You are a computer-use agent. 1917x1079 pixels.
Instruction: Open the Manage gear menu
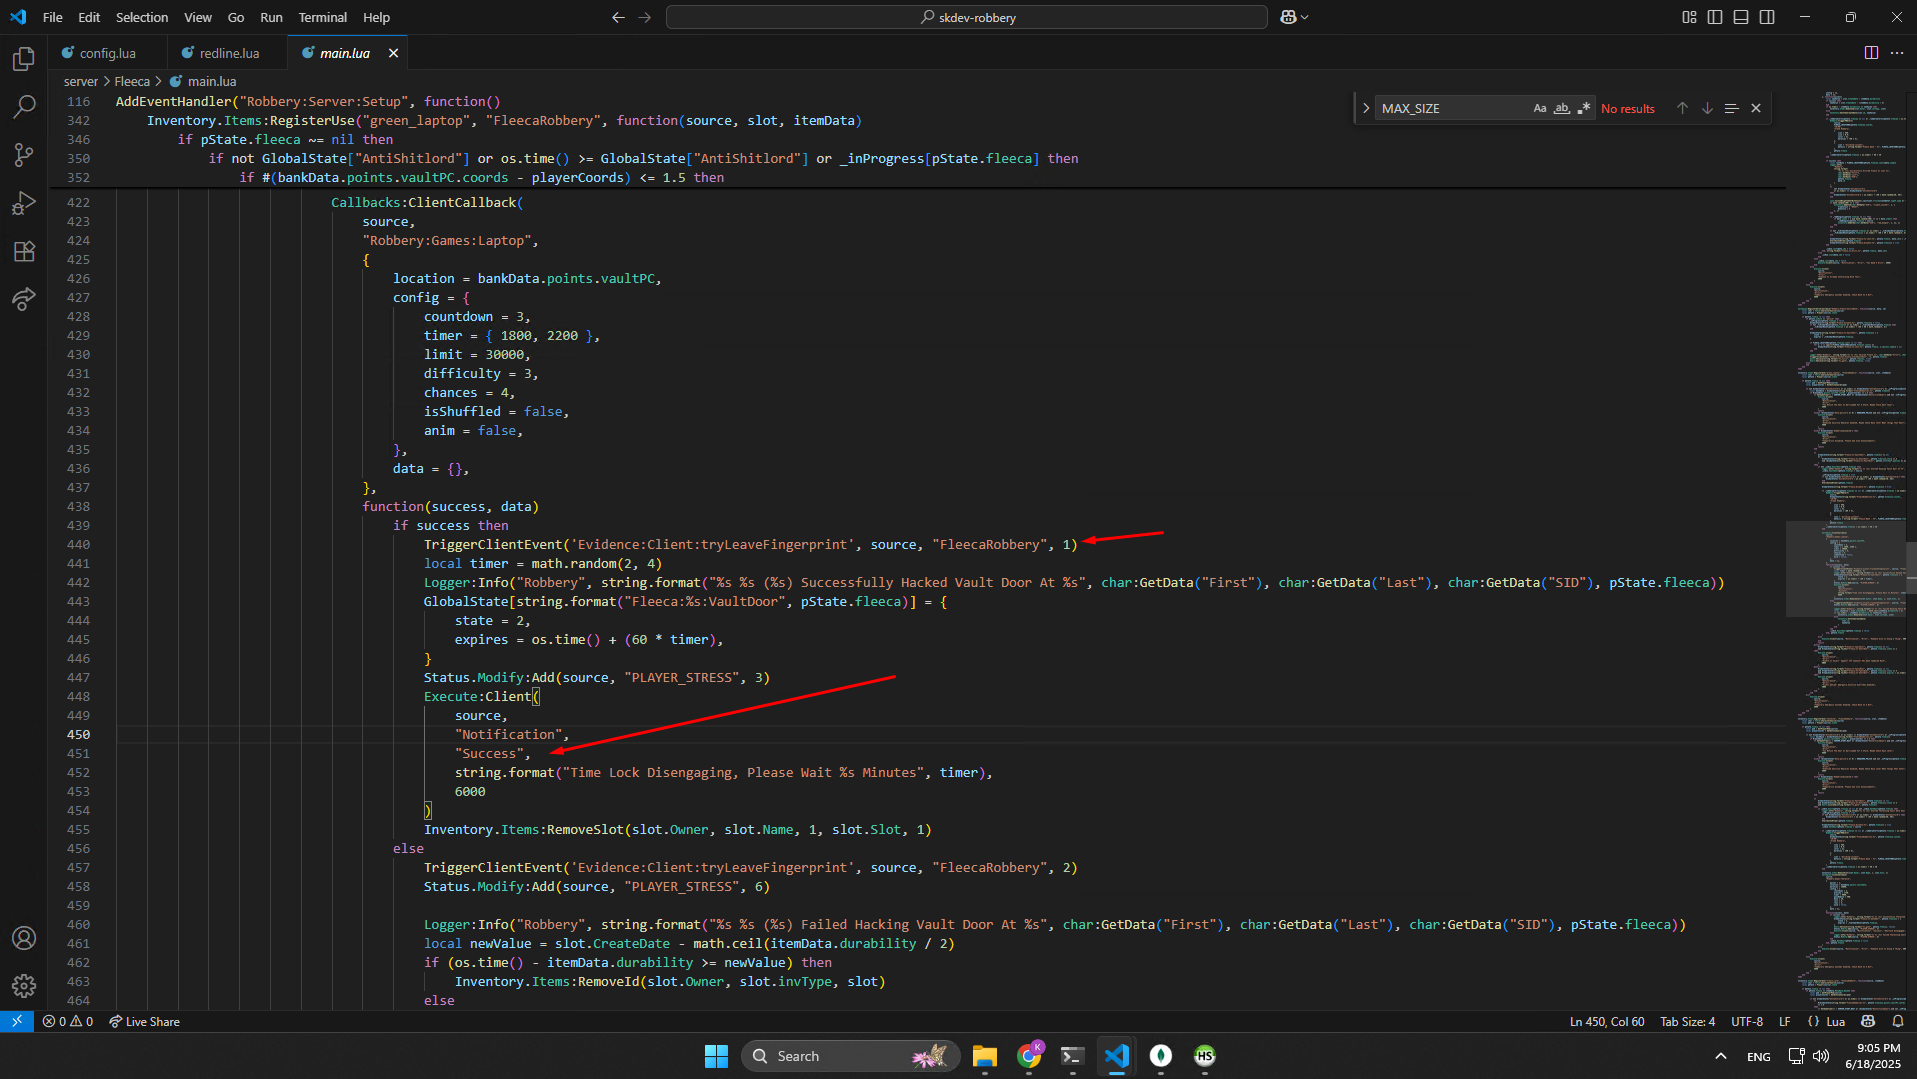(24, 986)
